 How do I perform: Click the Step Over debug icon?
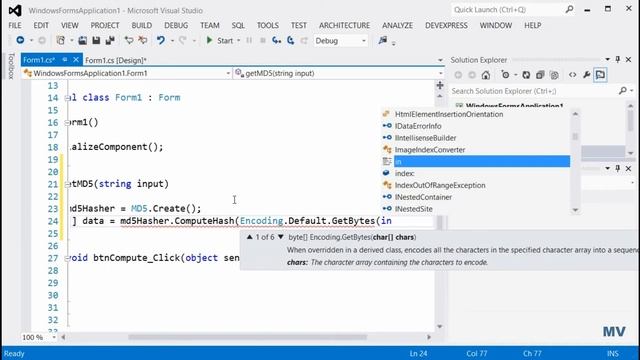[x=291, y=40]
